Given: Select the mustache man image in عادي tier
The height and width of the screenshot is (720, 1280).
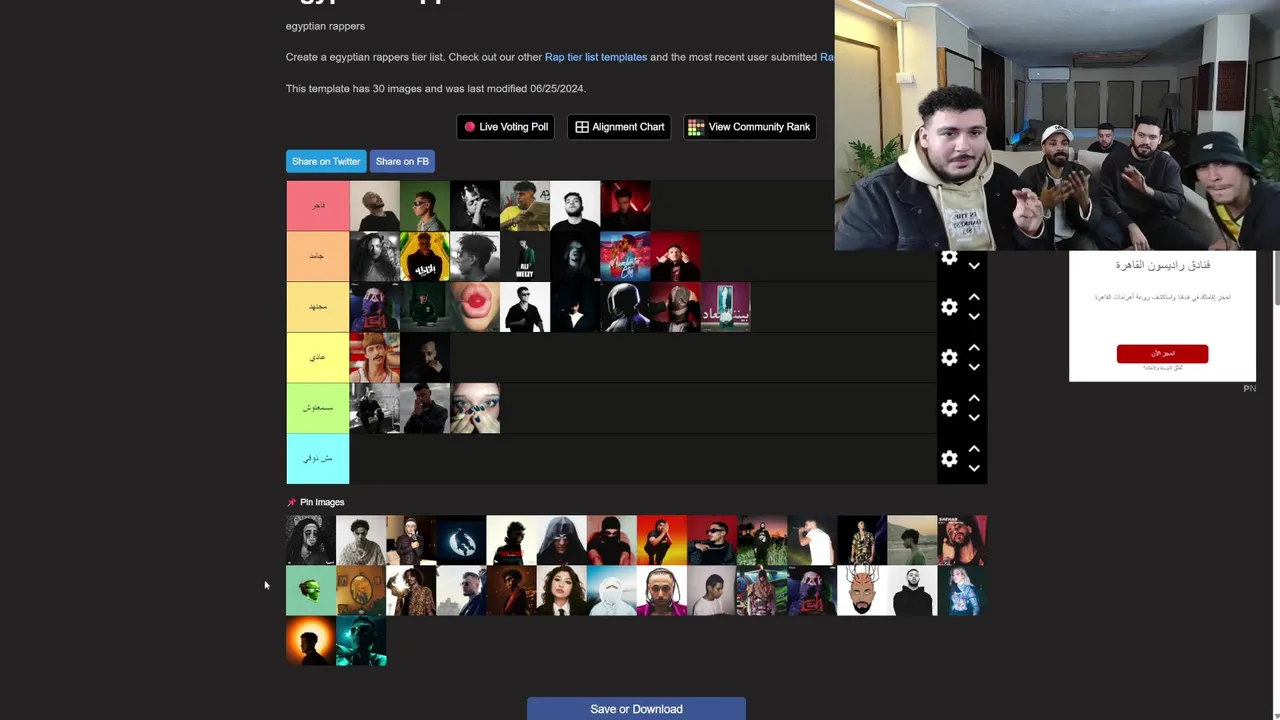Looking at the screenshot, I should (375, 357).
